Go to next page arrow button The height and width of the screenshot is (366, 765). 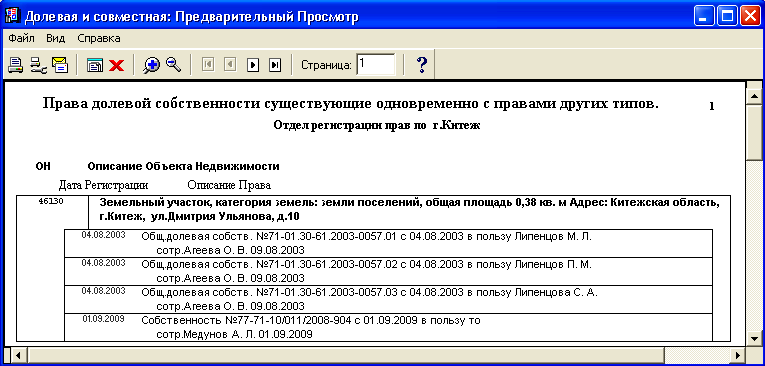253,64
